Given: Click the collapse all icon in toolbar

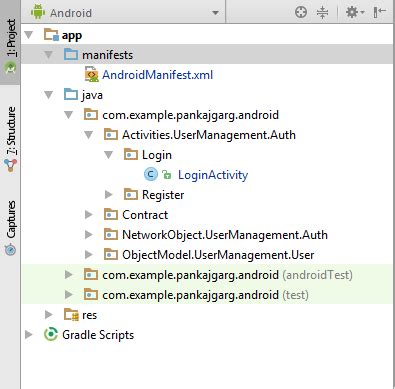Looking at the screenshot, I should coord(322,13).
